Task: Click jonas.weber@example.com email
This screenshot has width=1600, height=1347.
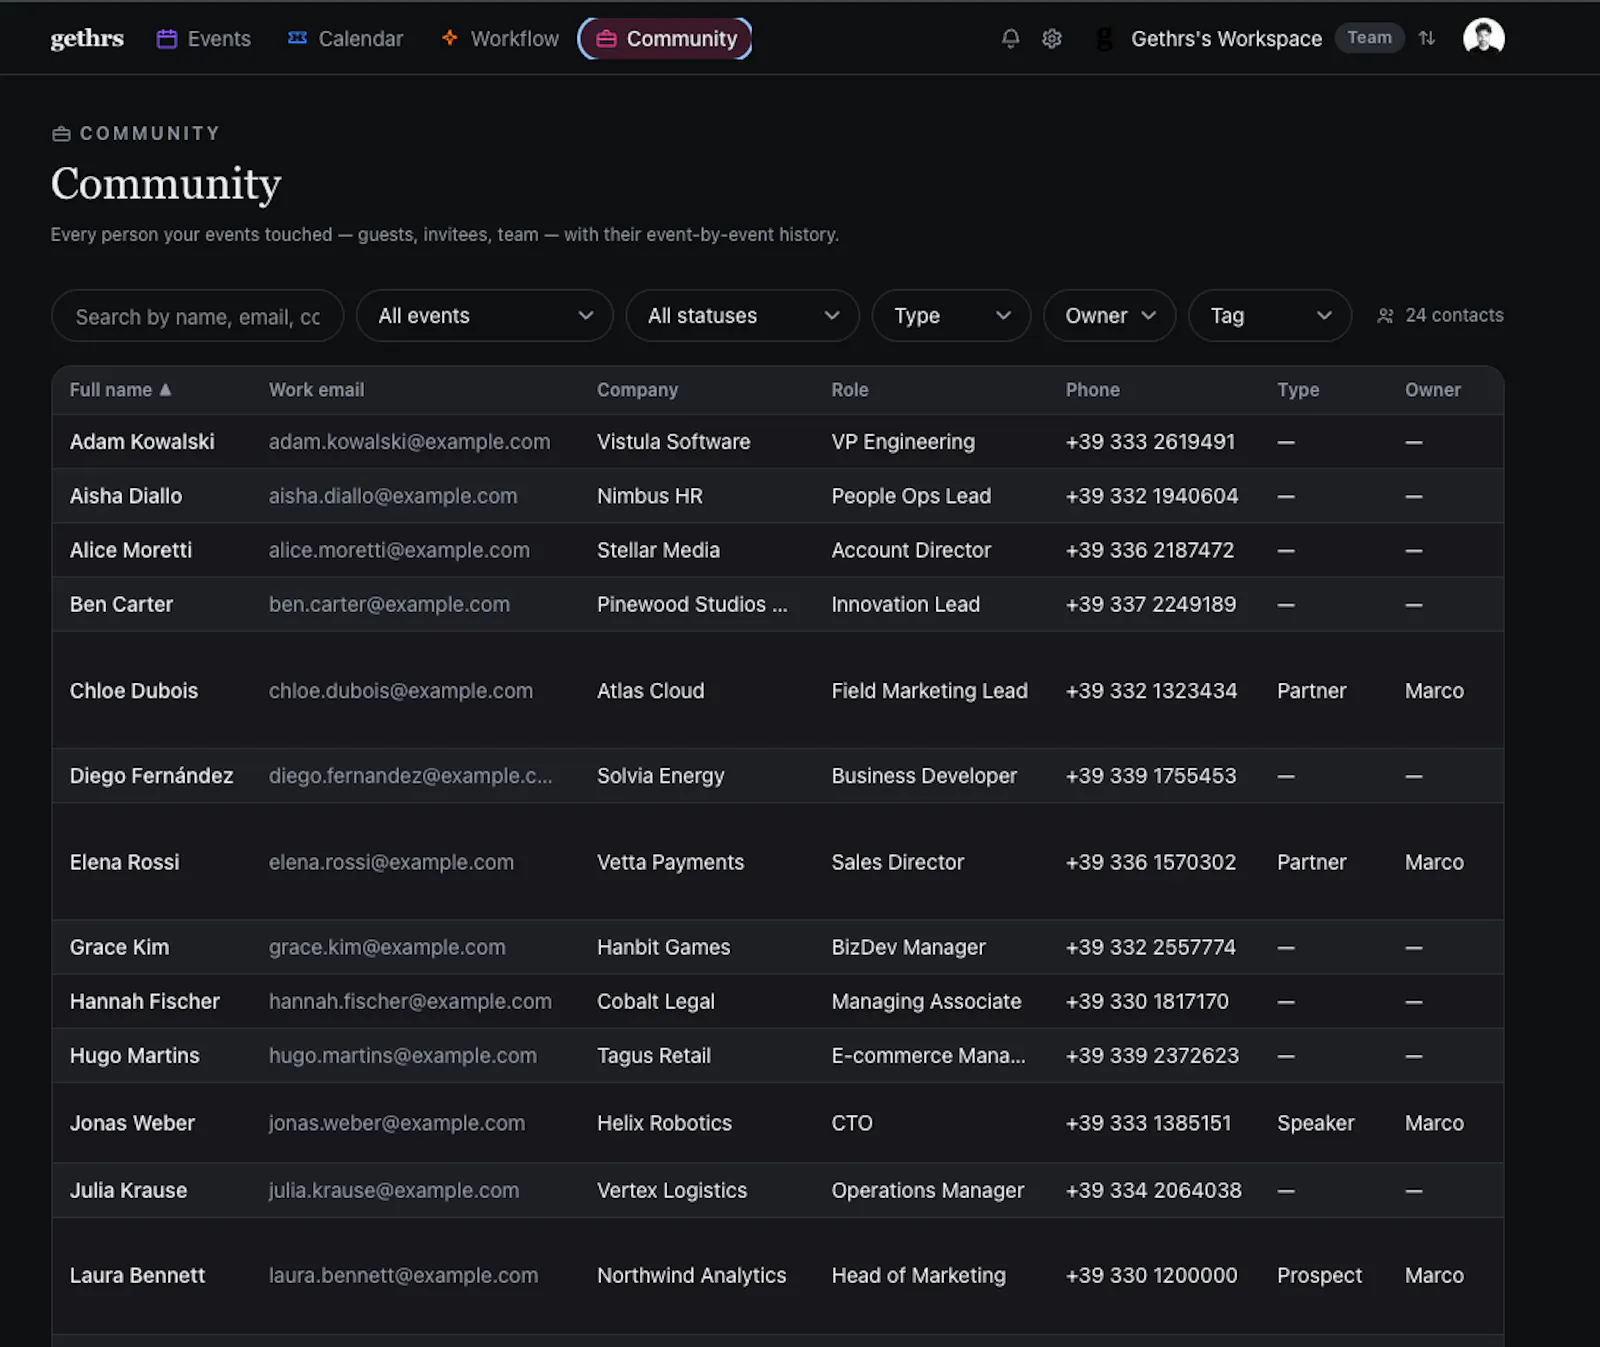Action: pos(396,1123)
